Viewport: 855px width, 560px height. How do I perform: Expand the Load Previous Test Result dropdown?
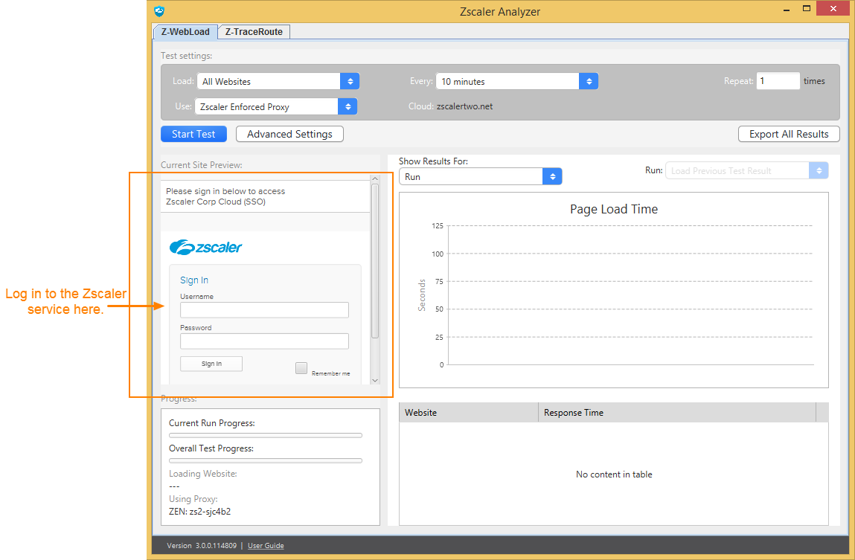pos(746,171)
